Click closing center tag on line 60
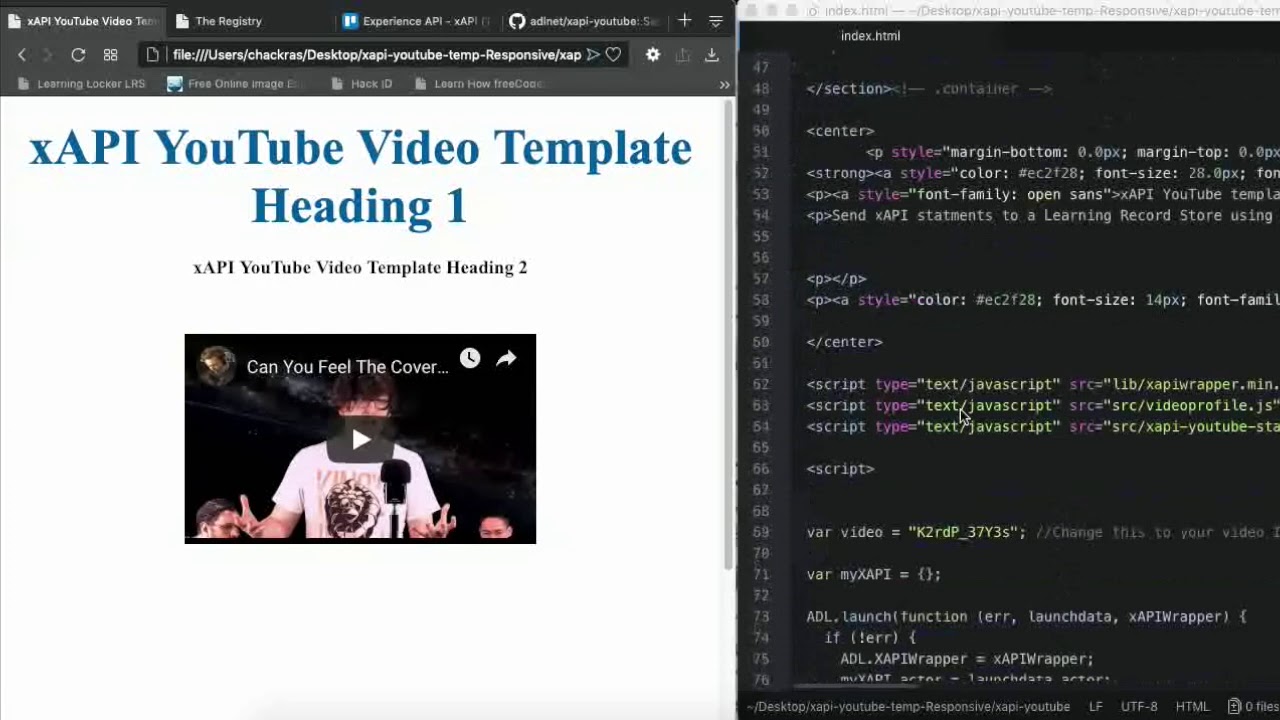This screenshot has height=720, width=1280. pyautogui.click(x=844, y=342)
